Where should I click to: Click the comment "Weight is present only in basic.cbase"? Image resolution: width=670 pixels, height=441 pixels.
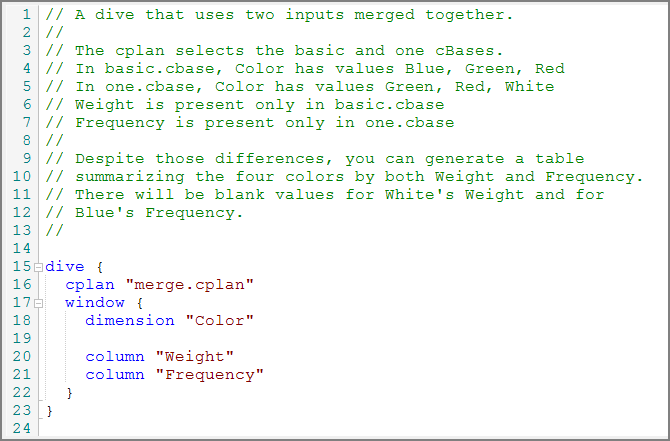[243, 105]
